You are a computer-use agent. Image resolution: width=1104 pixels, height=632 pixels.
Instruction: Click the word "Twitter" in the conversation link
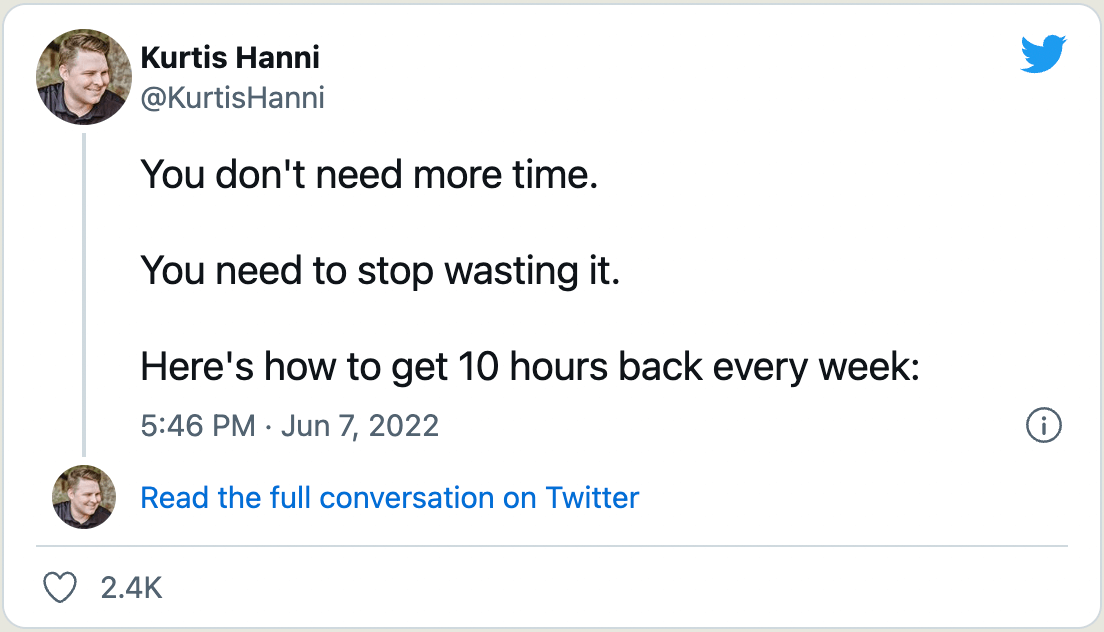click(592, 497)
